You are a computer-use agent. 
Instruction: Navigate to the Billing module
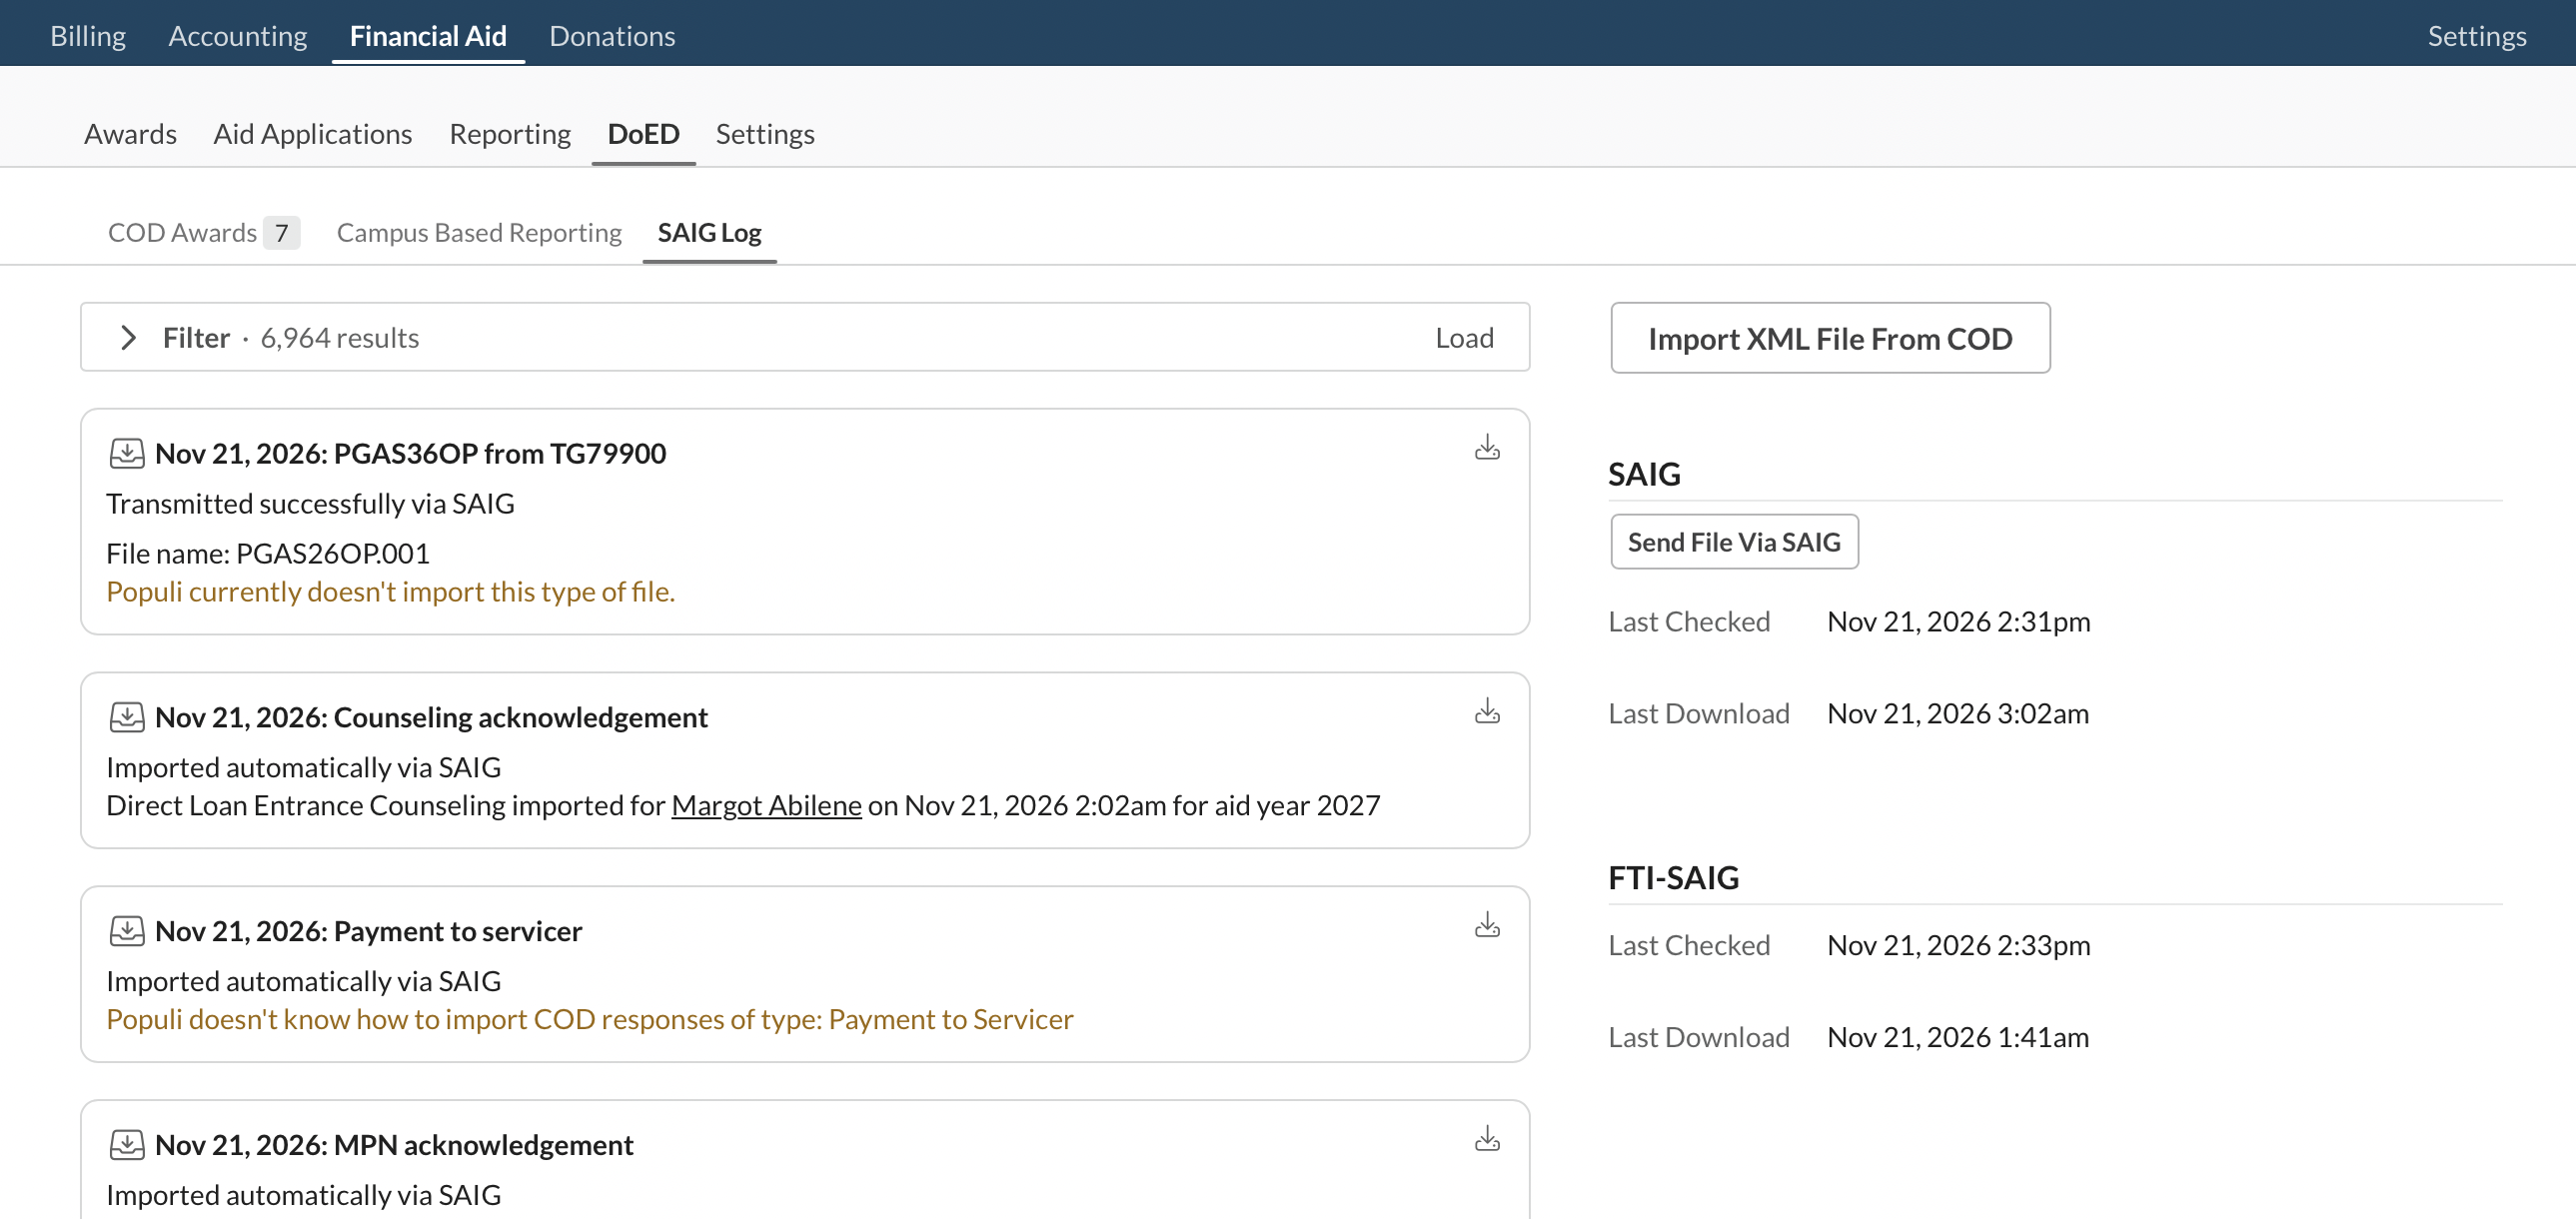[87, 35]
